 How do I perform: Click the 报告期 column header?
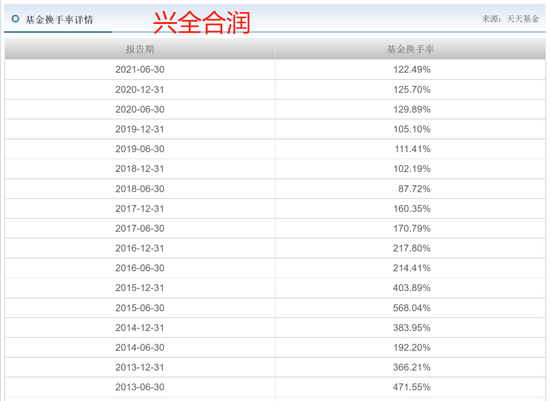click(140, 49)
